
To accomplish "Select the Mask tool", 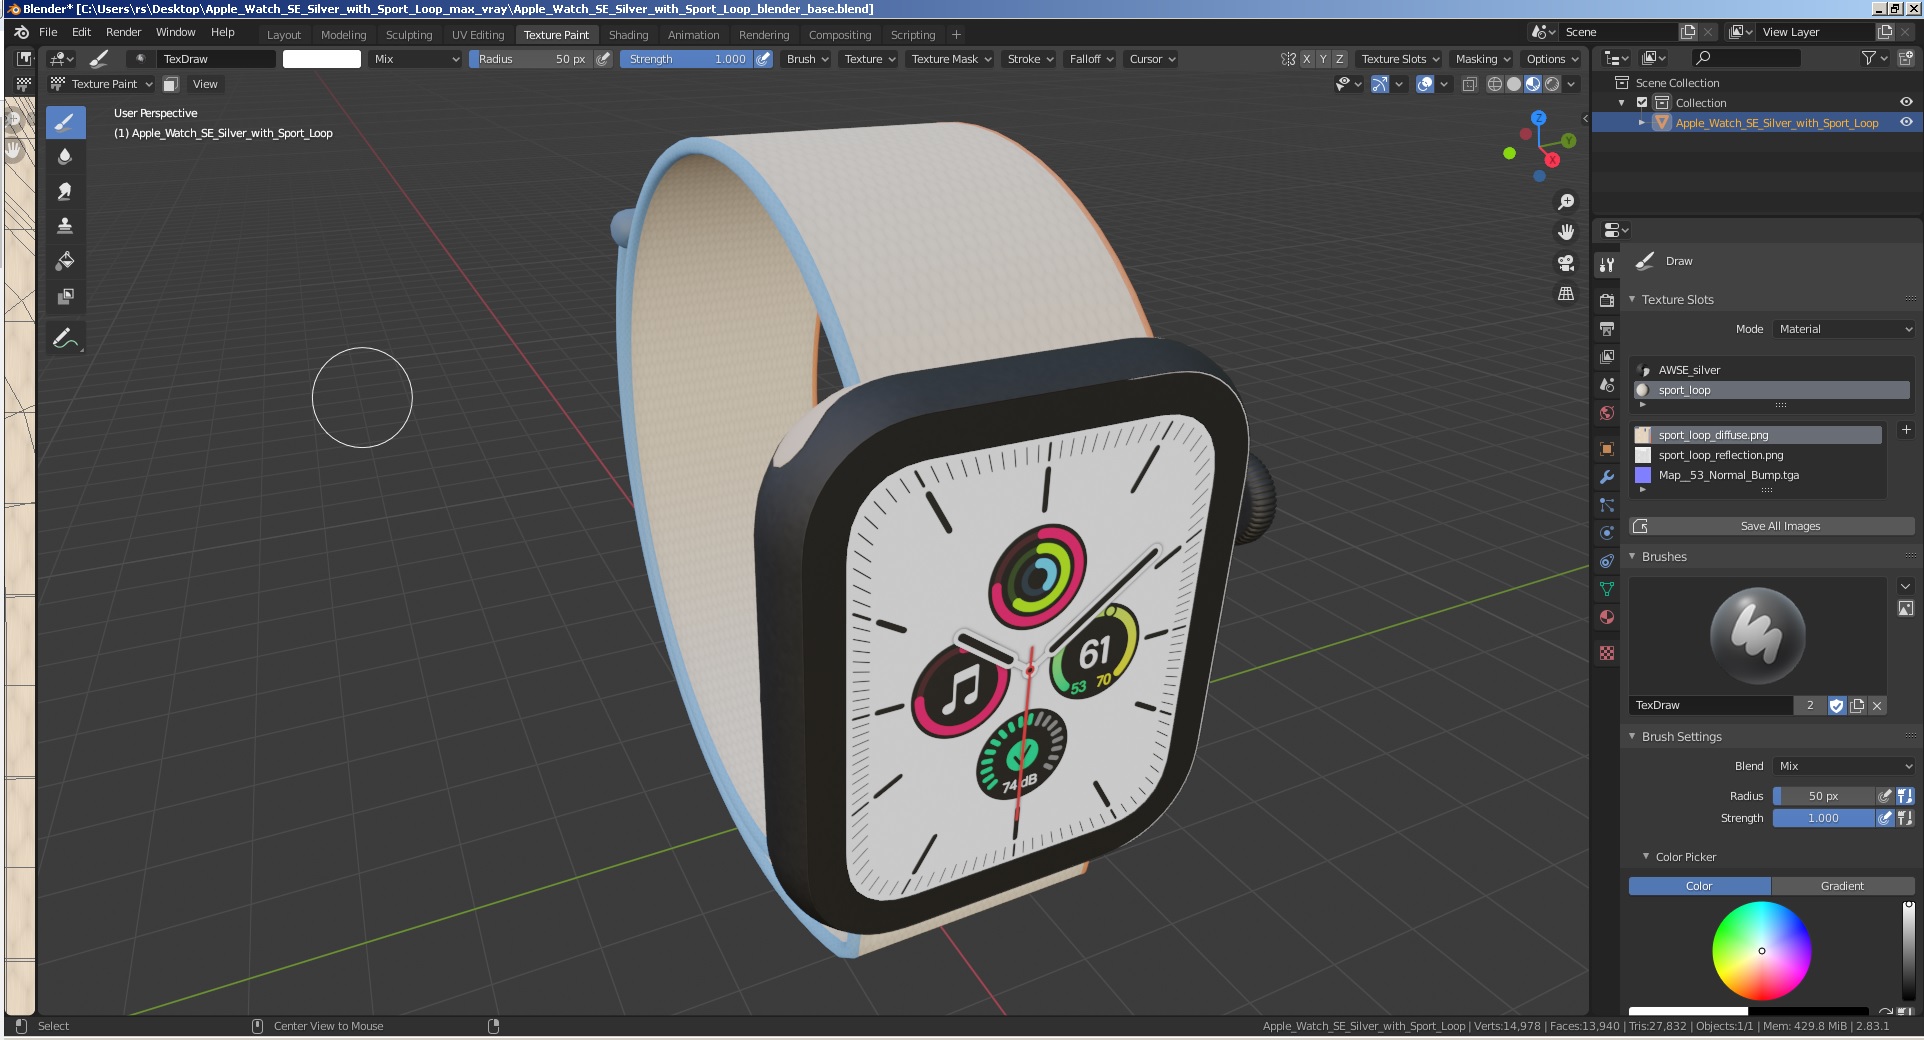I will tap(65, 296).
